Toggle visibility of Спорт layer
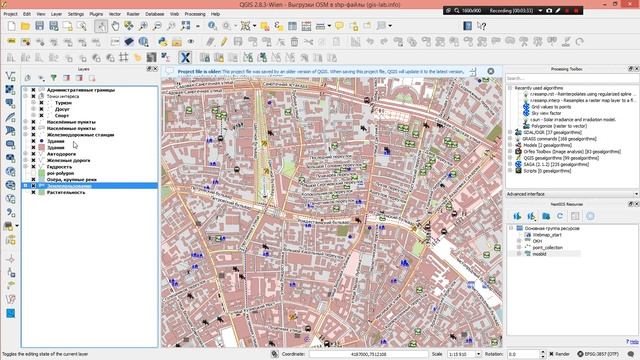Image resolution: width=640 pixels, height=360 pixels. [42, 116]
